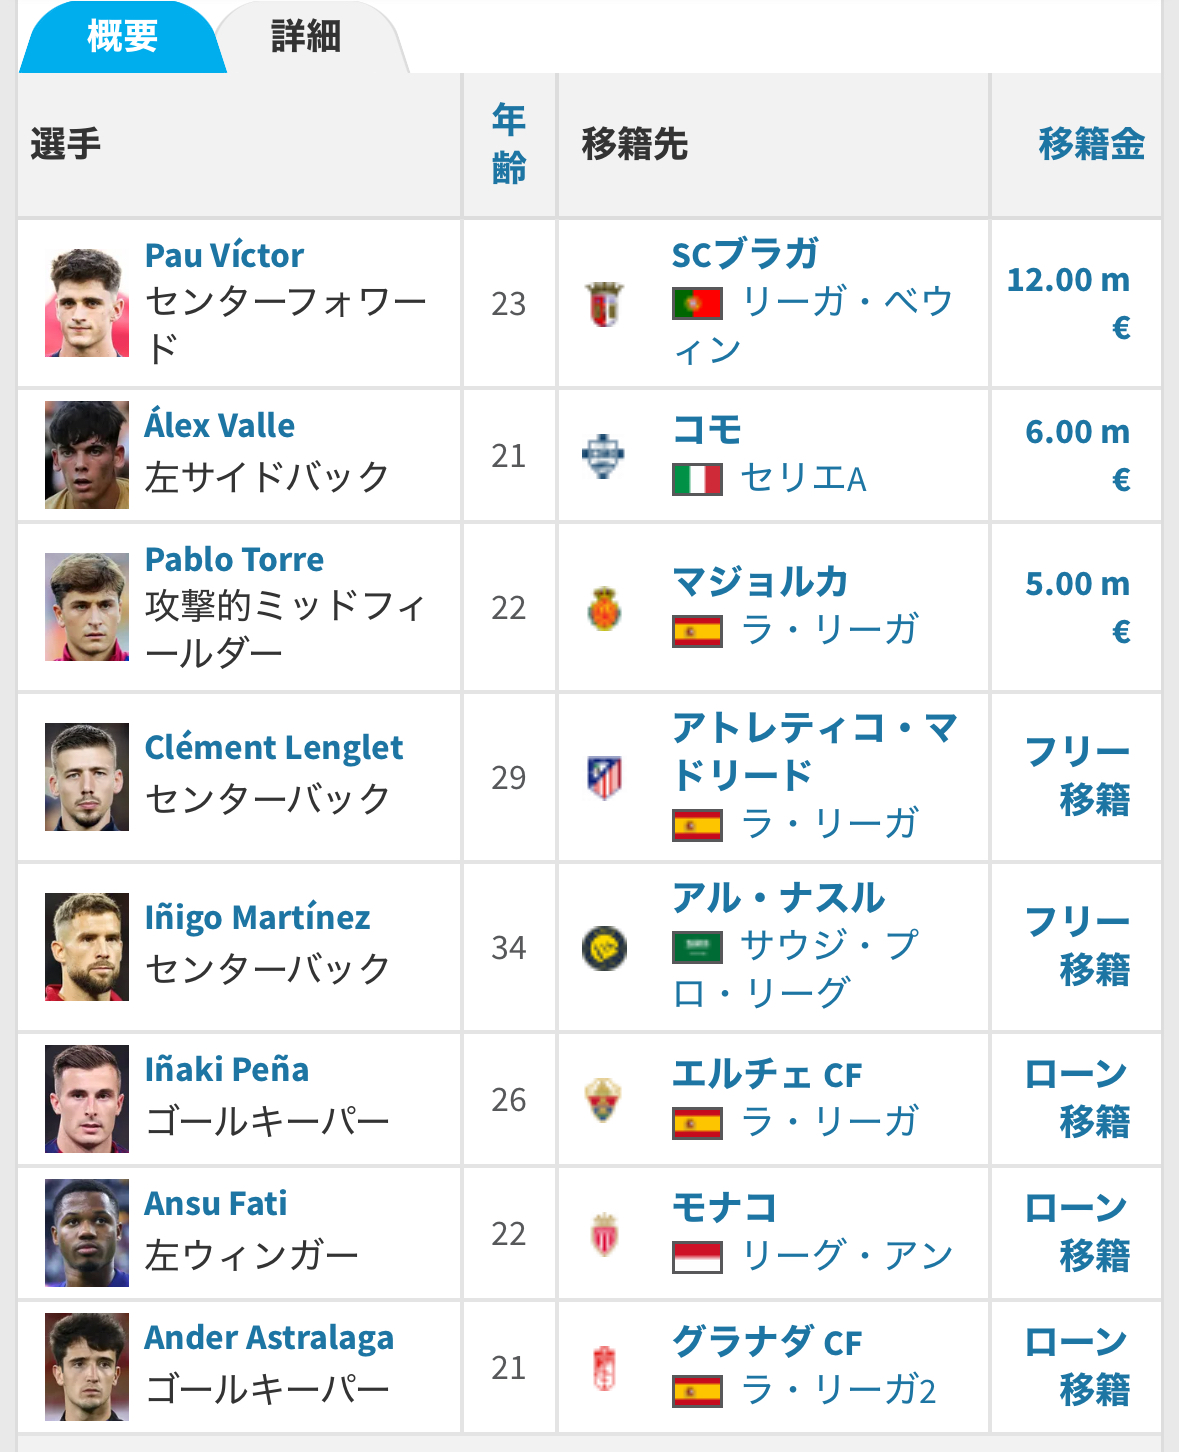Click the Mallorca club crest icon
The height and width of the screenshot is (1452, 1179).
pos(604,608)
